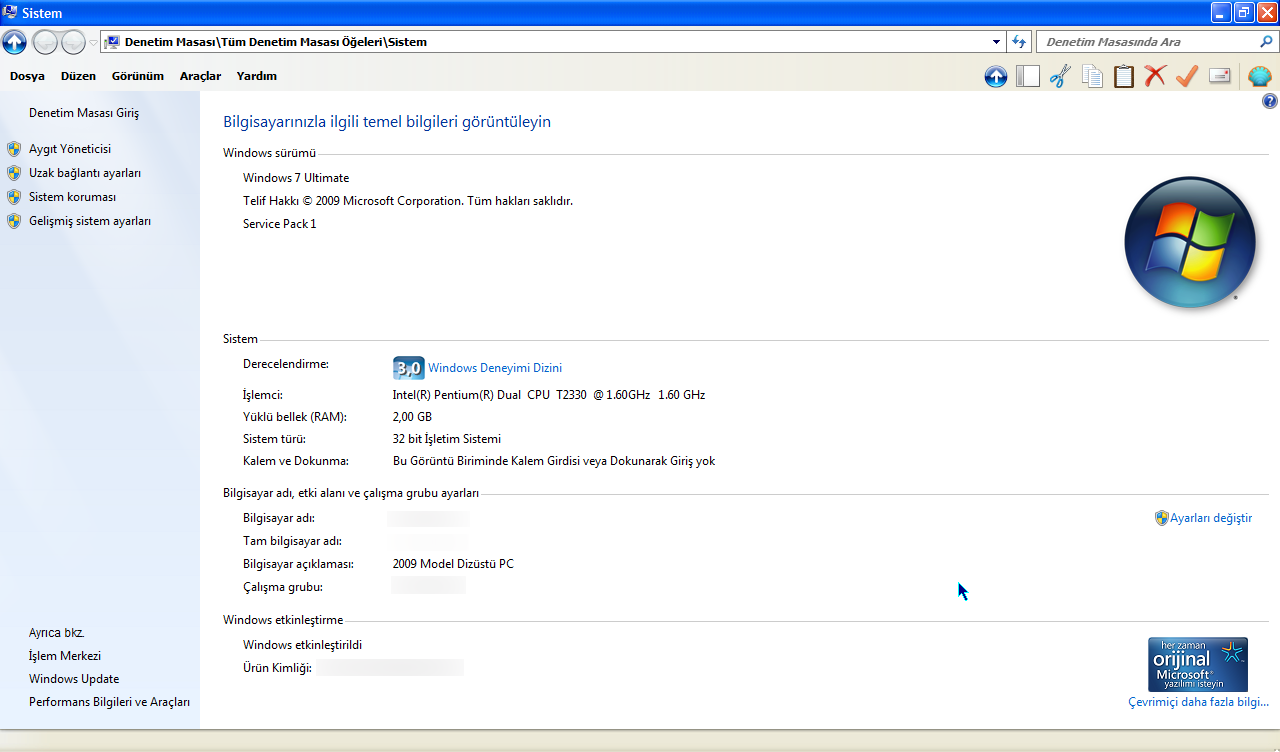Open İşlem Merkezi link
This screenshot has width=1280, height=752.
(65, 656)
